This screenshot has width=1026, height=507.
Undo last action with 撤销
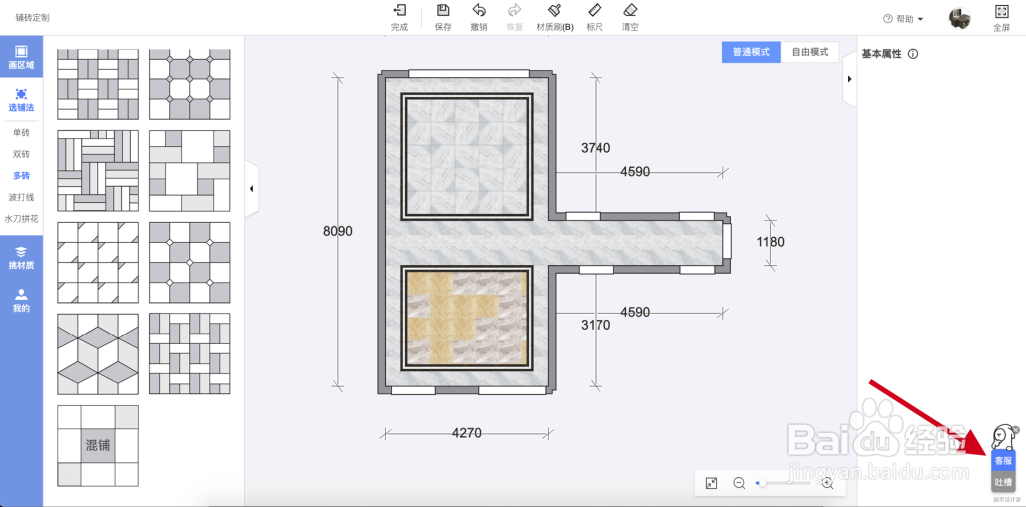[x=479, y=18]
